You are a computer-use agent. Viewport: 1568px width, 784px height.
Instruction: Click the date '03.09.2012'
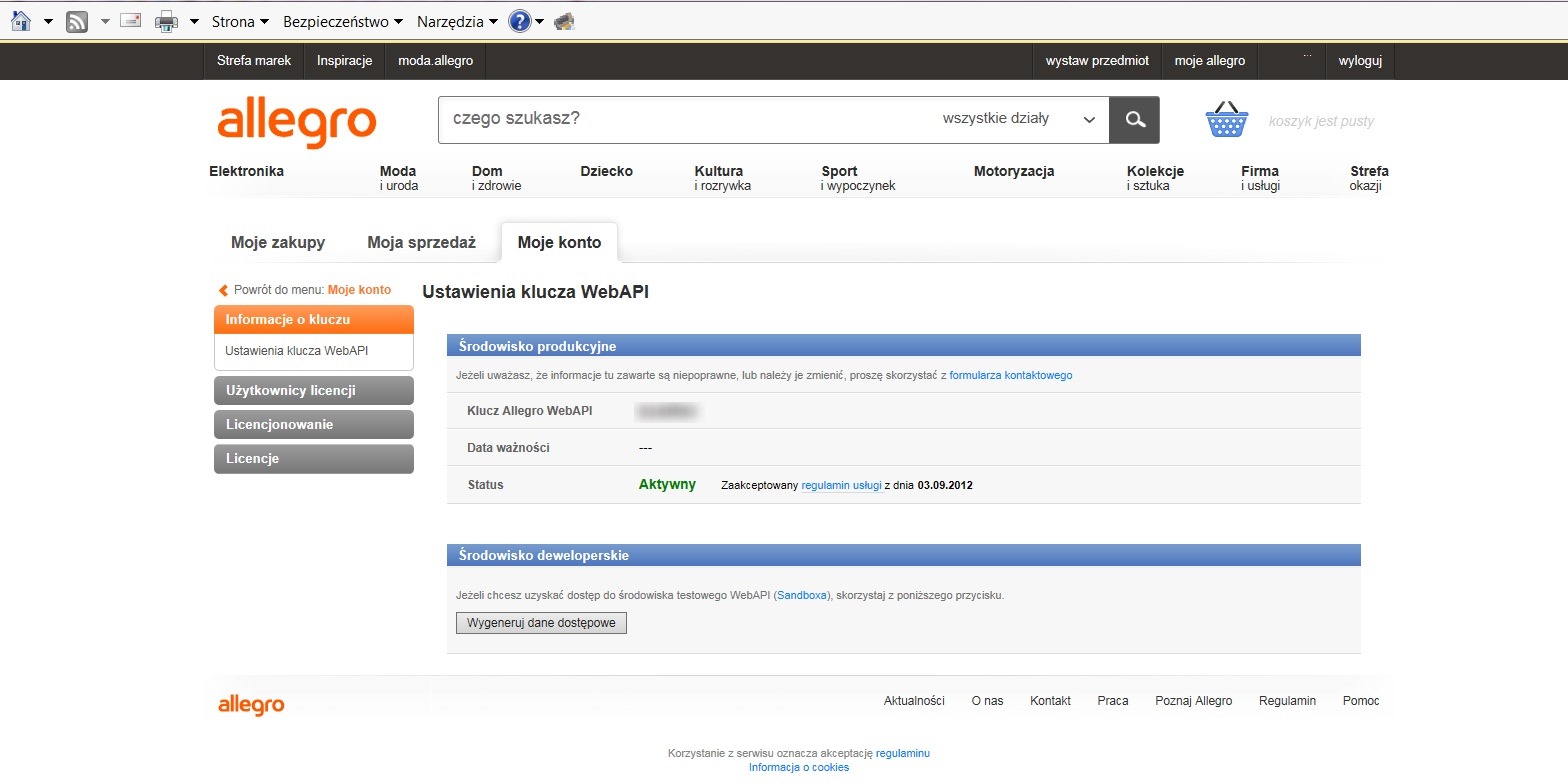(945, 485)
